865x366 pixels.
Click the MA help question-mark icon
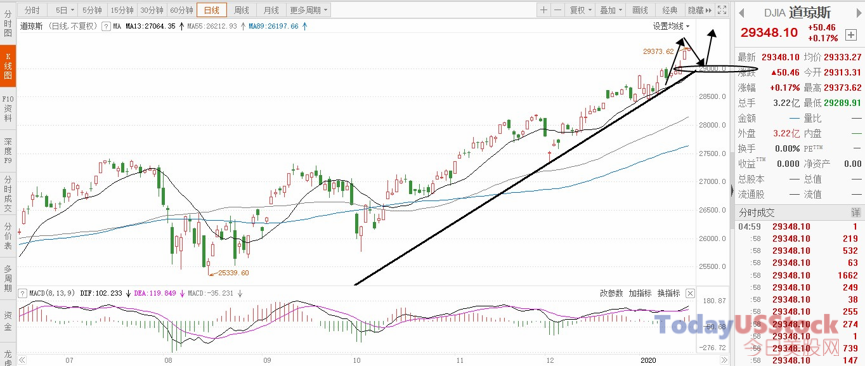(x=105, y=26)
